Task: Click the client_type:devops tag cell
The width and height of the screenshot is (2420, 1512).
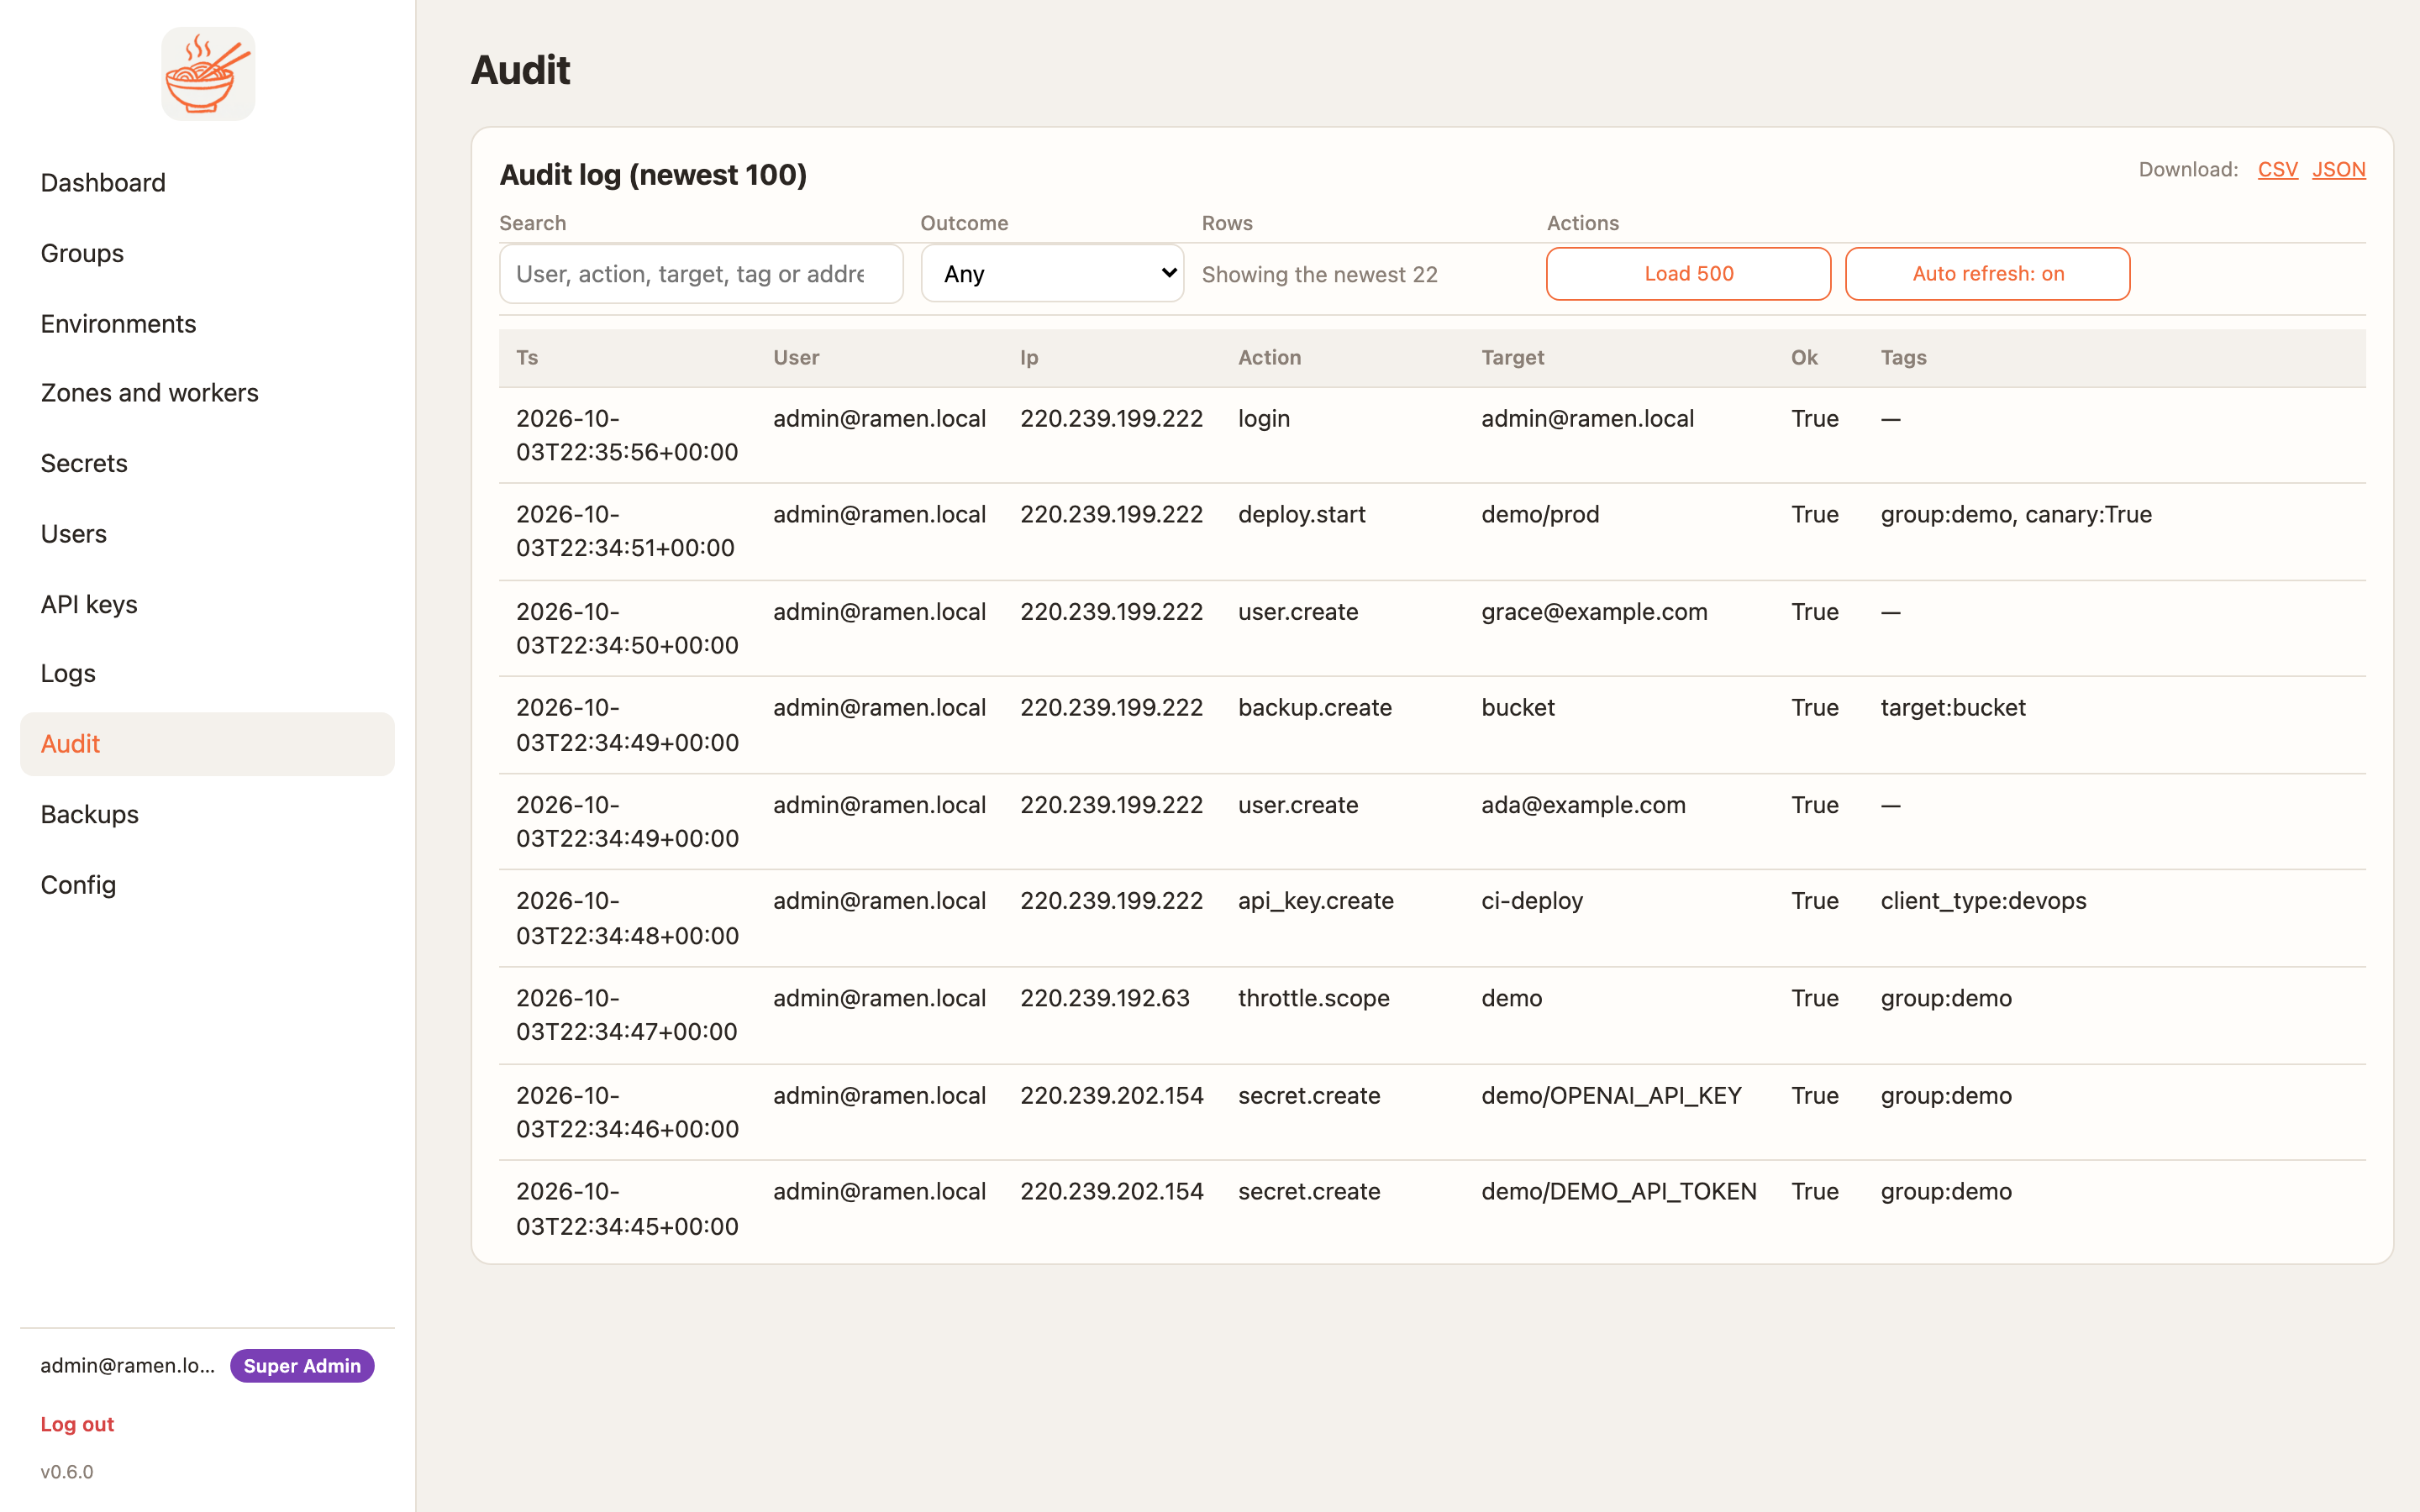Action: click(1983, 901)
